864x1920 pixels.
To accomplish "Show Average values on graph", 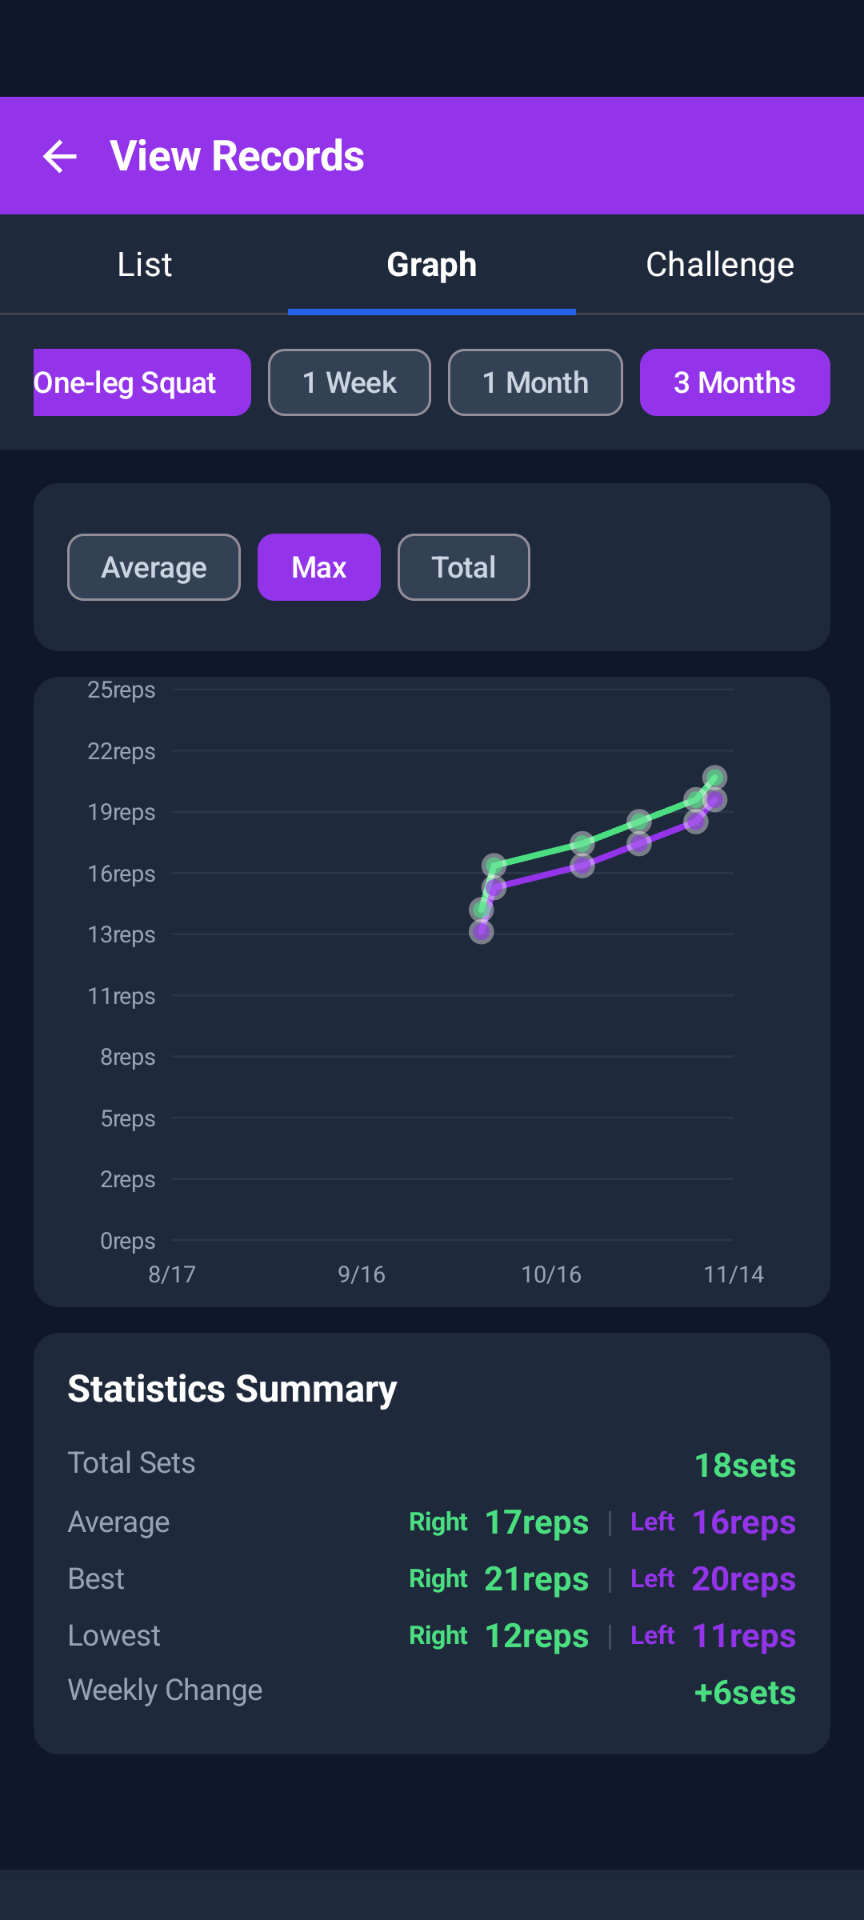I will tap(154, 567).
